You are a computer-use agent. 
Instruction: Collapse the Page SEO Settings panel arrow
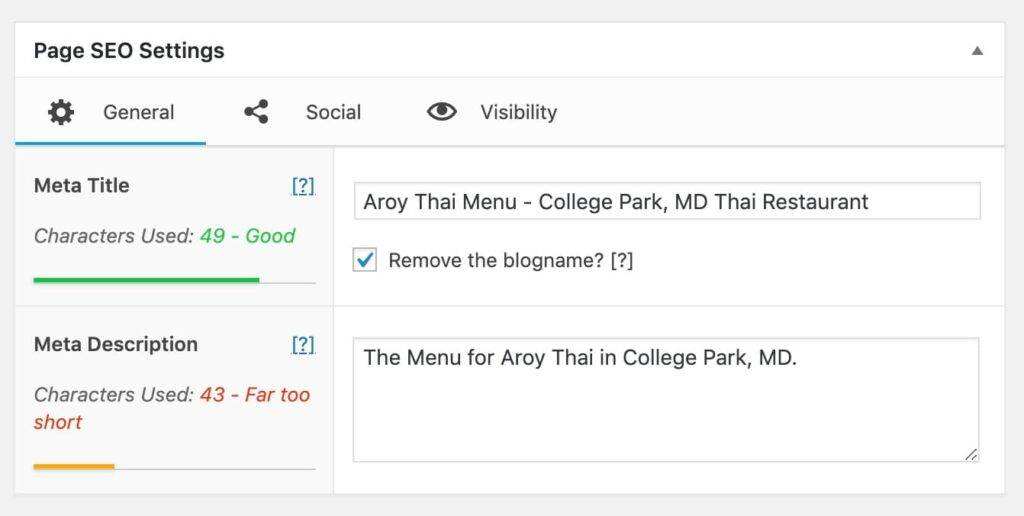(977, 51)
